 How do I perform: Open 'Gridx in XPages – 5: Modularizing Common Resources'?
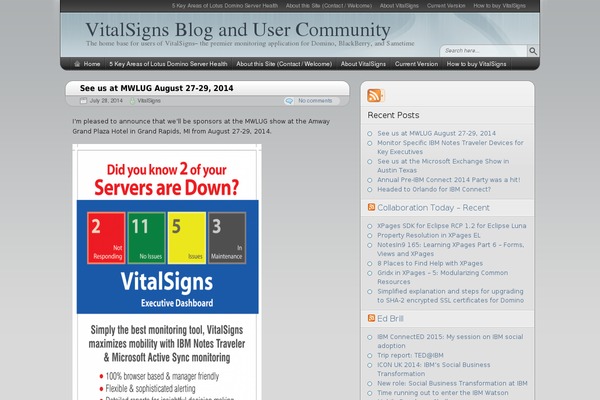tap(442, 277)
